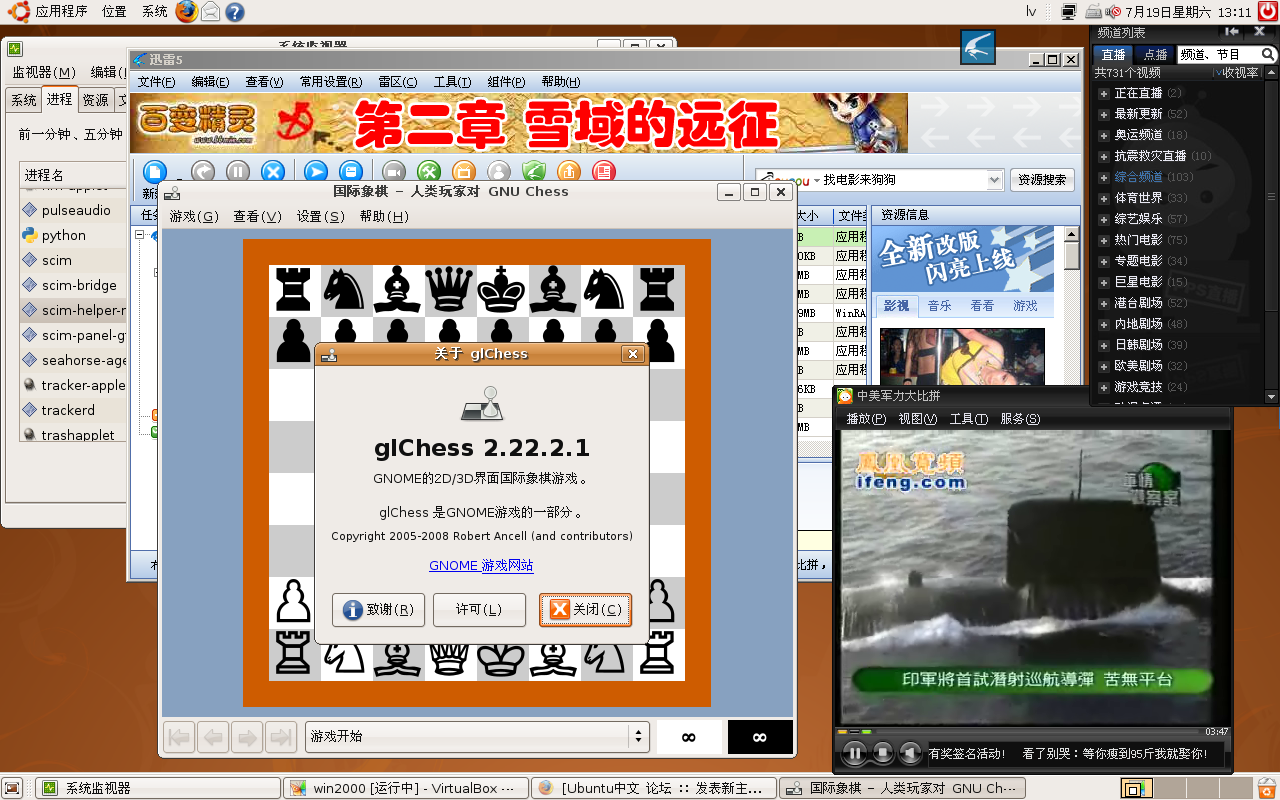
Task: Click Xunlei green shield security icon
Action: 534,172
